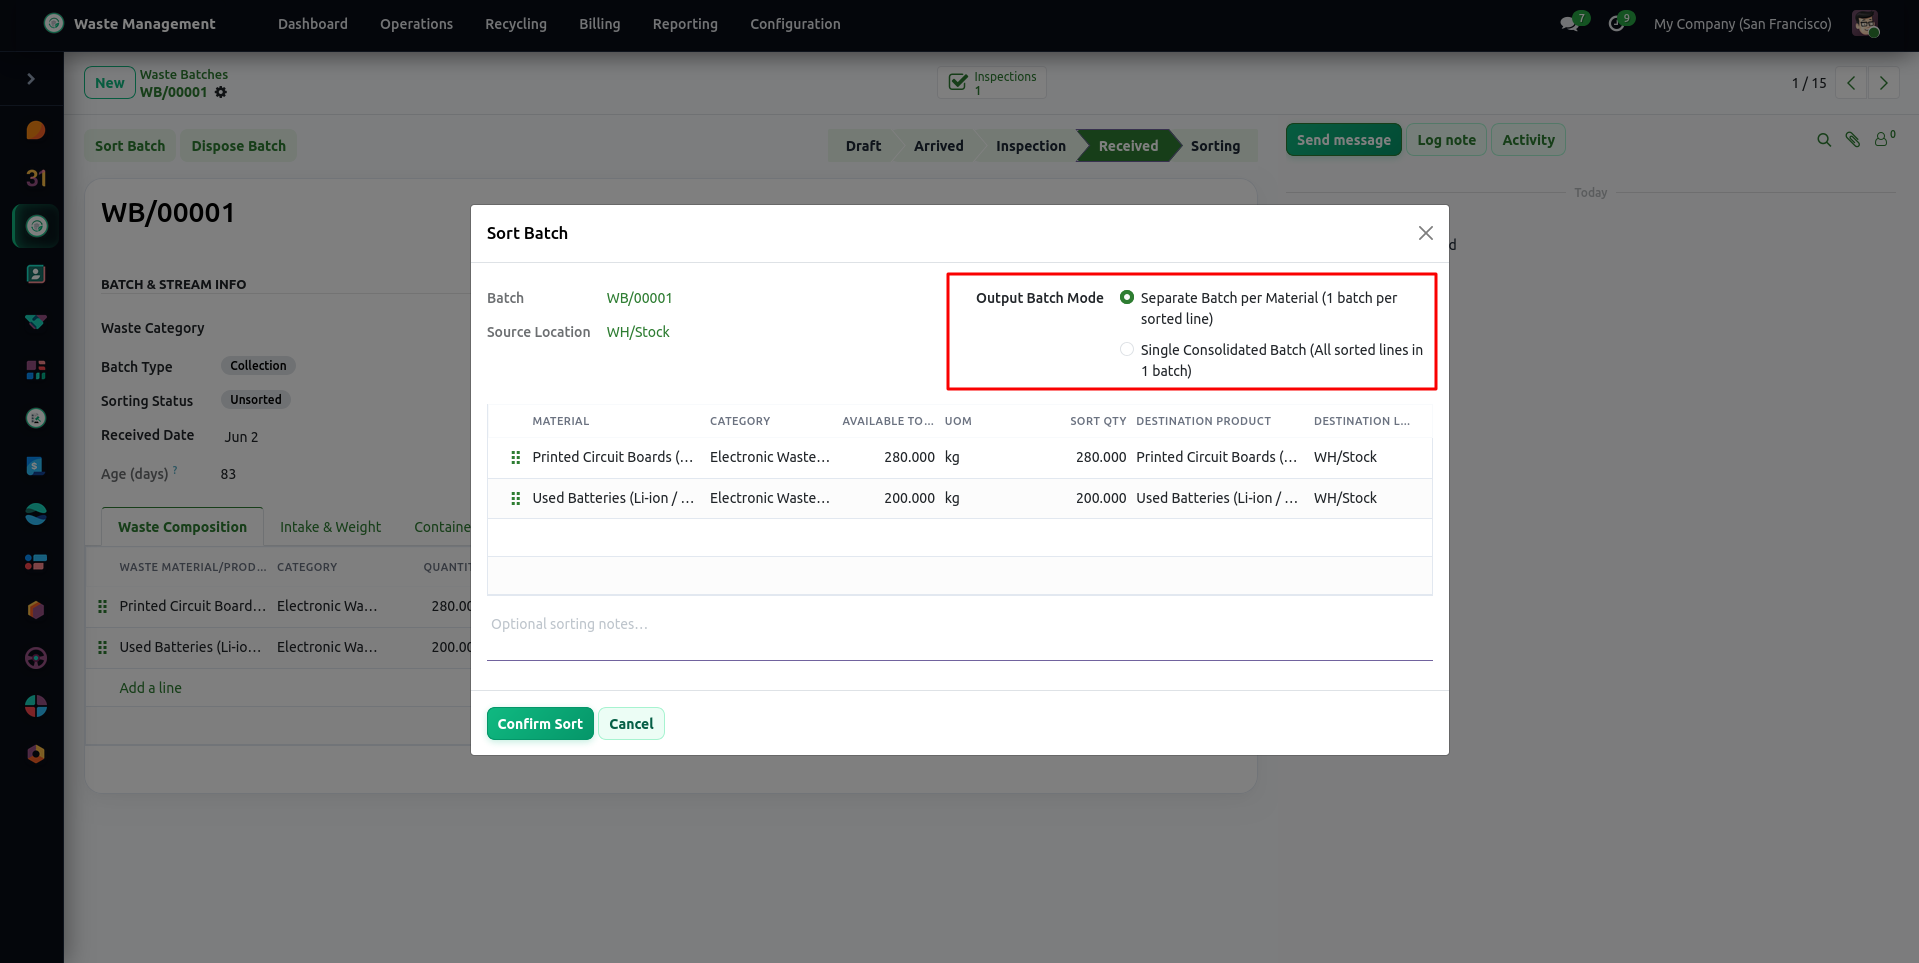Click the Sort Qty column header
This screenshot has height=963, width=1919.
pyautogui.click(x=1098, y=421)
